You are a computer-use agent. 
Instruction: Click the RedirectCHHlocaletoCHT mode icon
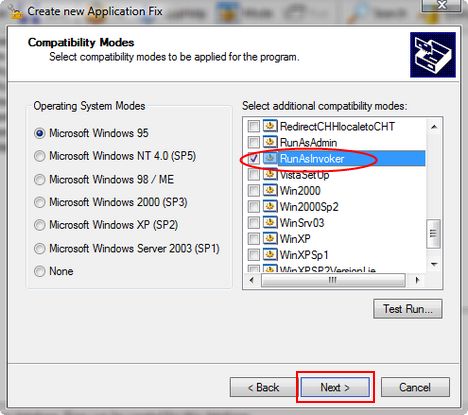tap(270, 126)
